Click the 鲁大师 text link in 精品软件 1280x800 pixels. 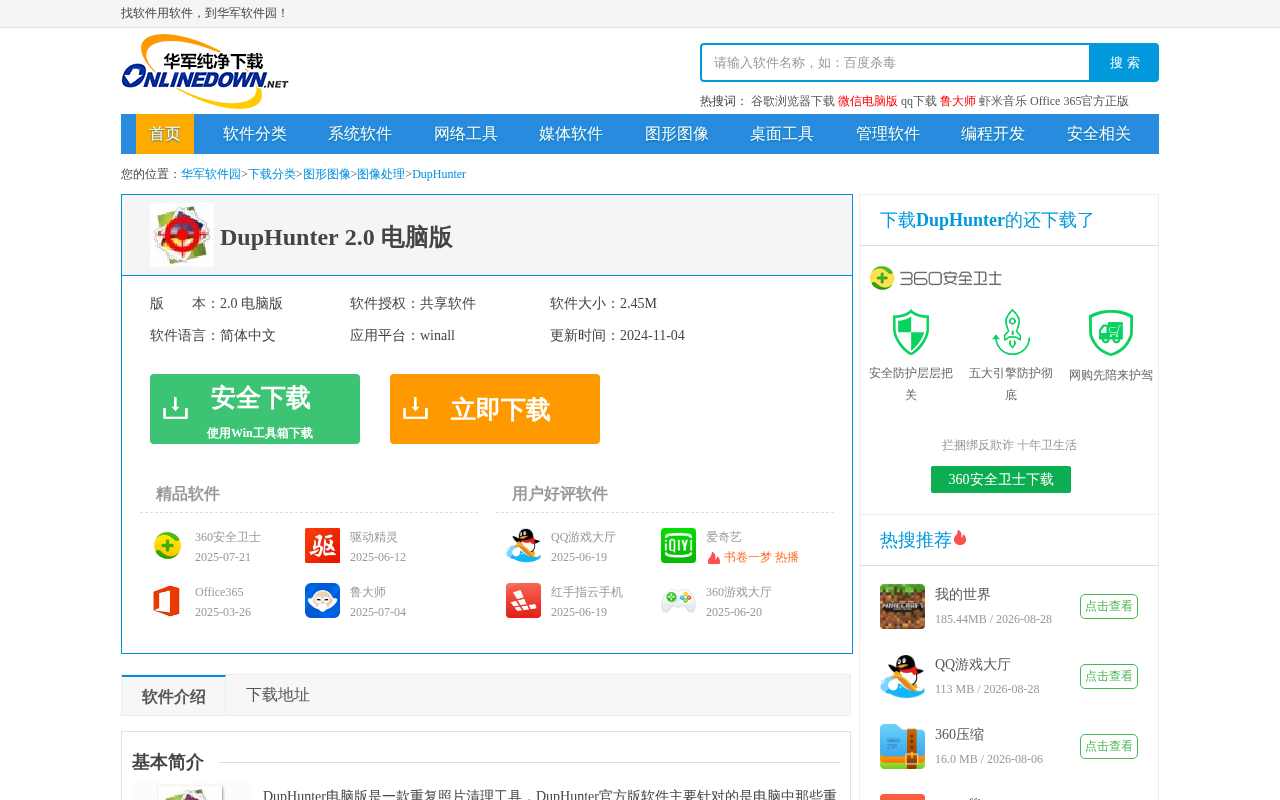pos(368,592)
